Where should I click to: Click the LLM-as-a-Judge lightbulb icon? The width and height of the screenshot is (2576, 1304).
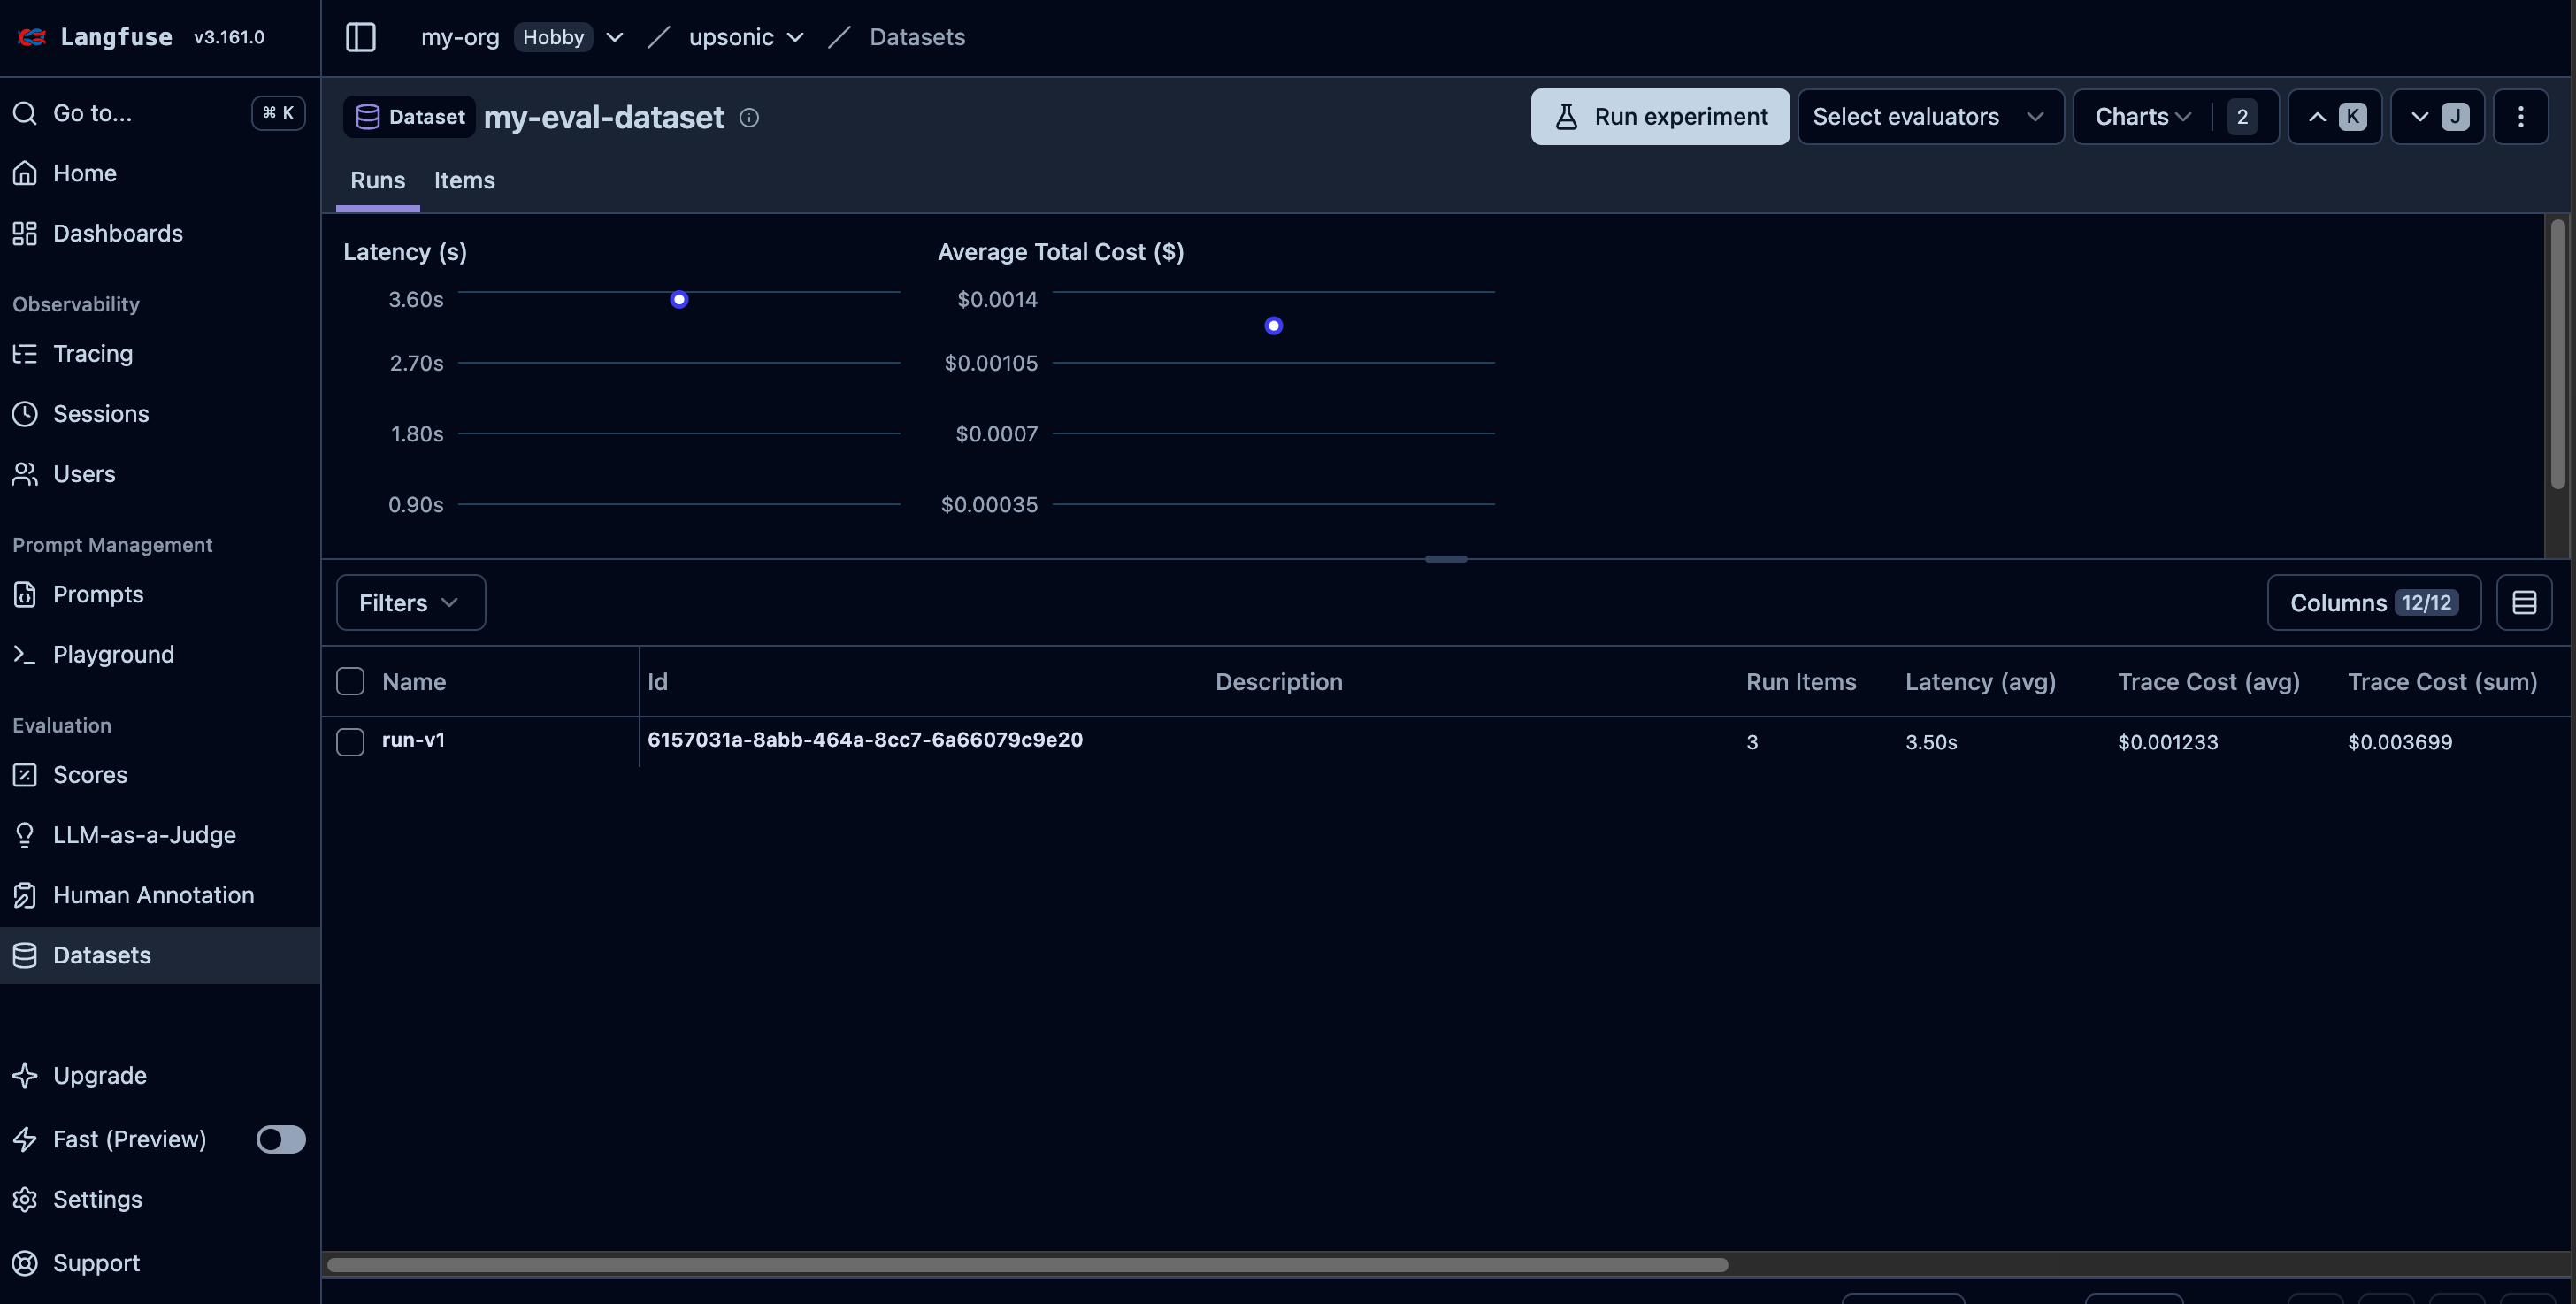25,834
